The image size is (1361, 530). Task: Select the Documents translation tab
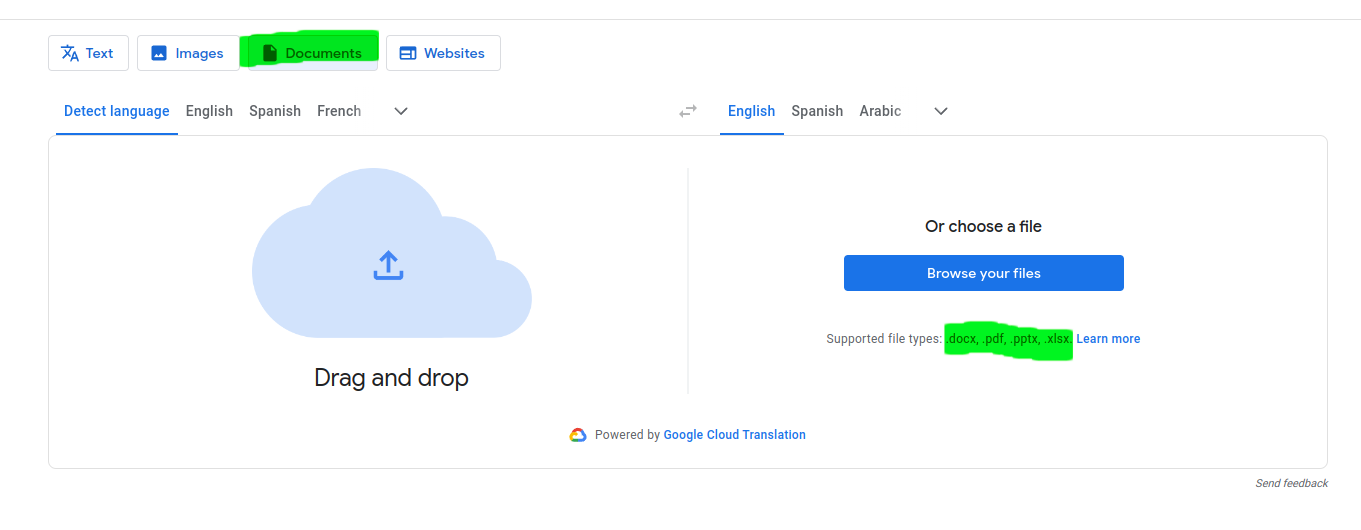(x=312, y=53)
